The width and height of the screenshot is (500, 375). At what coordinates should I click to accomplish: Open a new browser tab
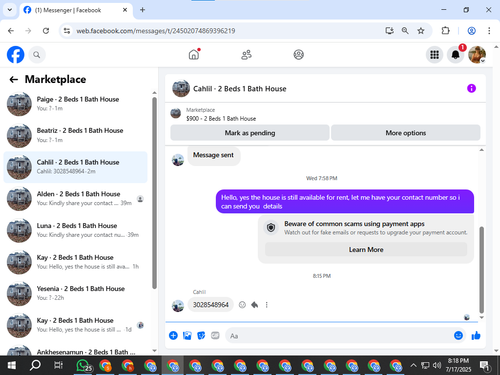point(142,10)
